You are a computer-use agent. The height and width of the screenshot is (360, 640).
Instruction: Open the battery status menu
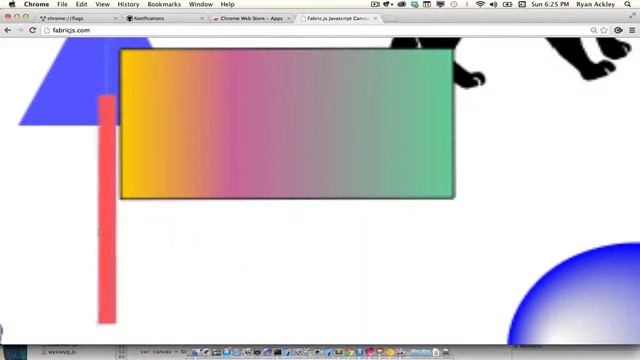[507, 4]
